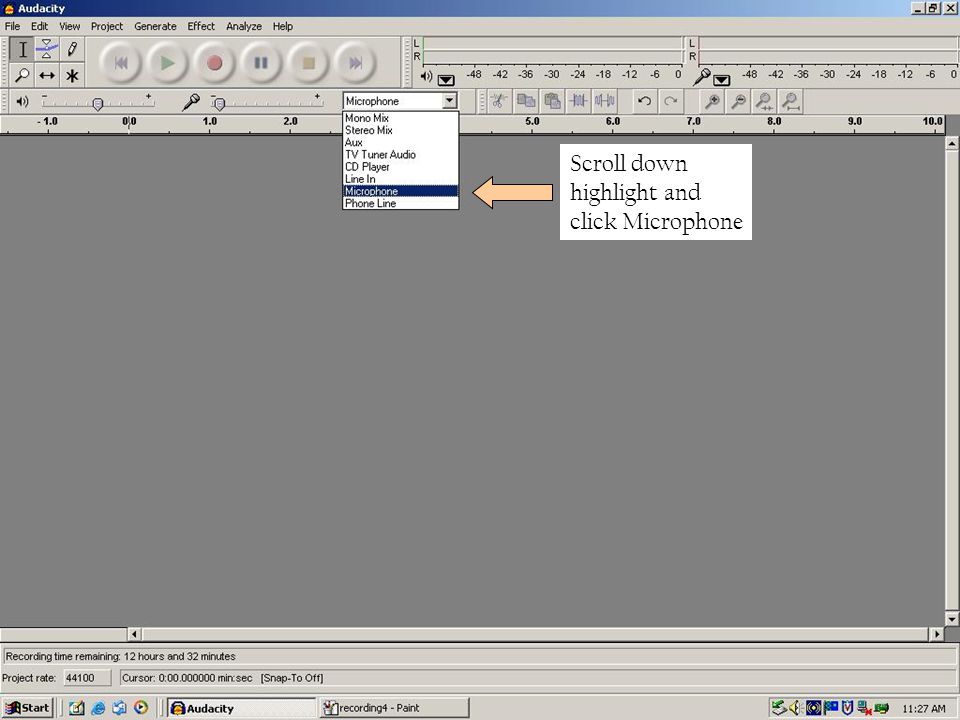This screenshot has height=720, width=960.
Task: Select the Time Shift tool
Action: pyautogui.click(x=47, y=75)
